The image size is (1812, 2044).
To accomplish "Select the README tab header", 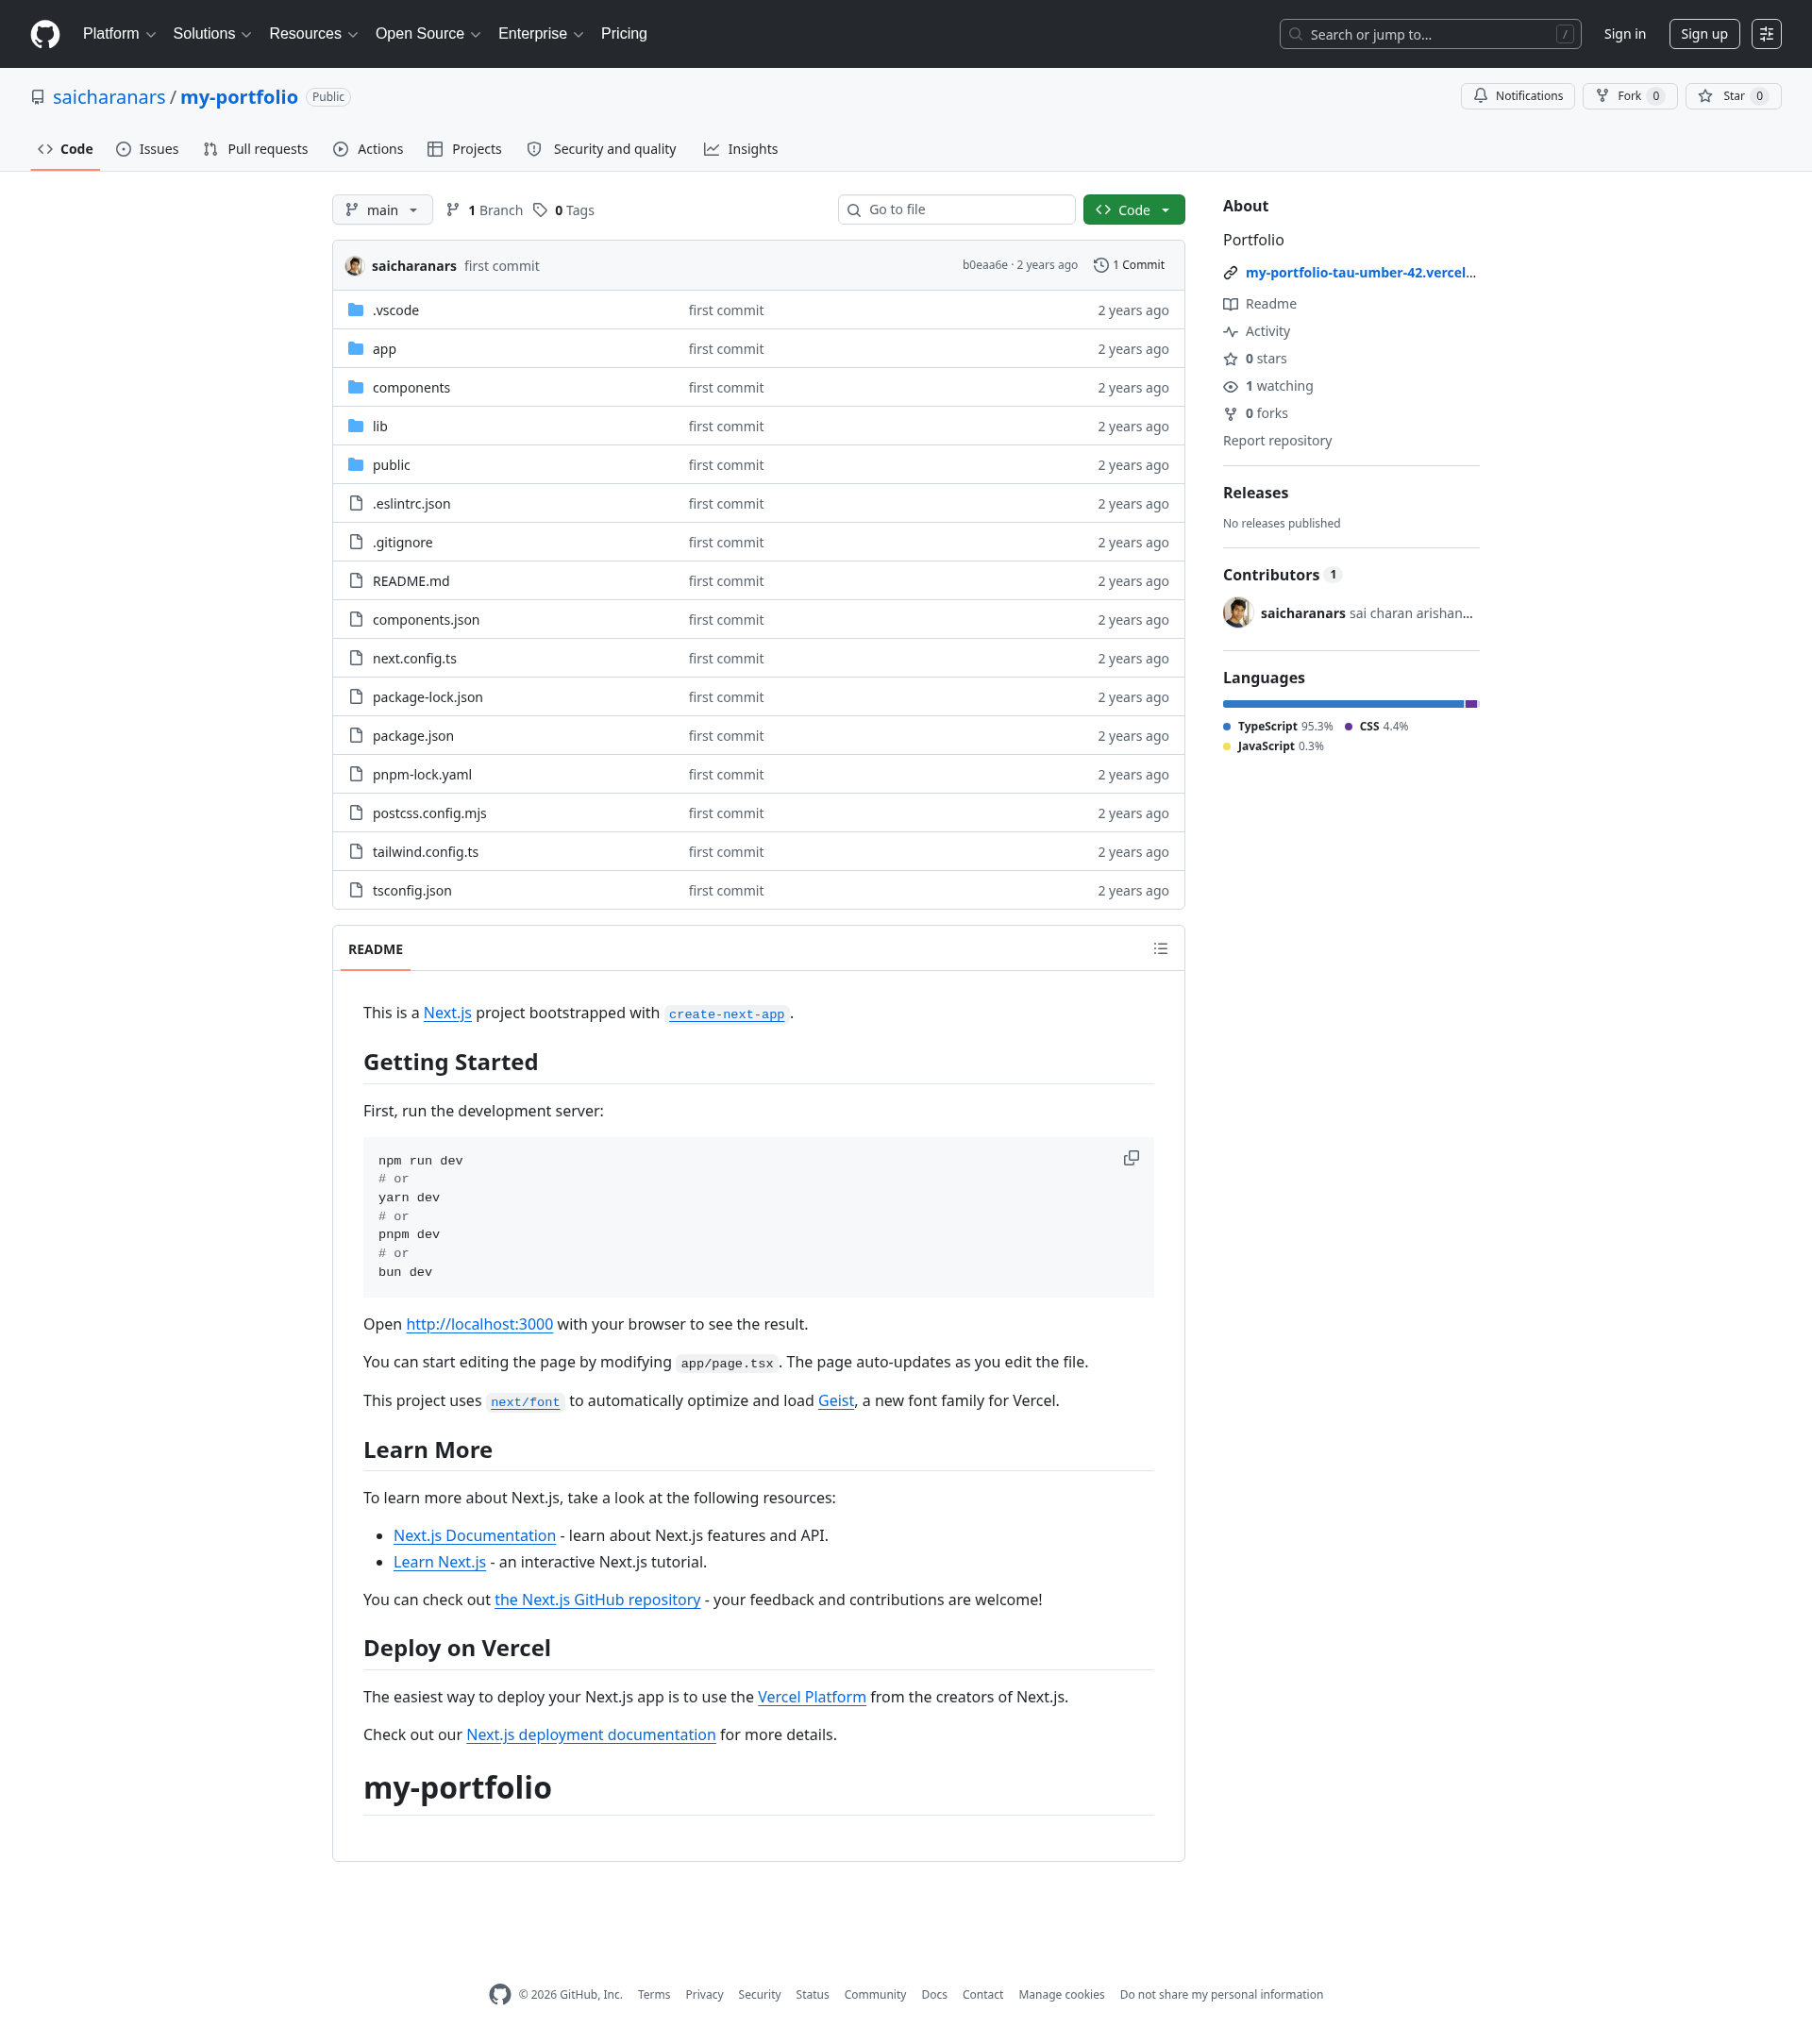I will 376,949.
